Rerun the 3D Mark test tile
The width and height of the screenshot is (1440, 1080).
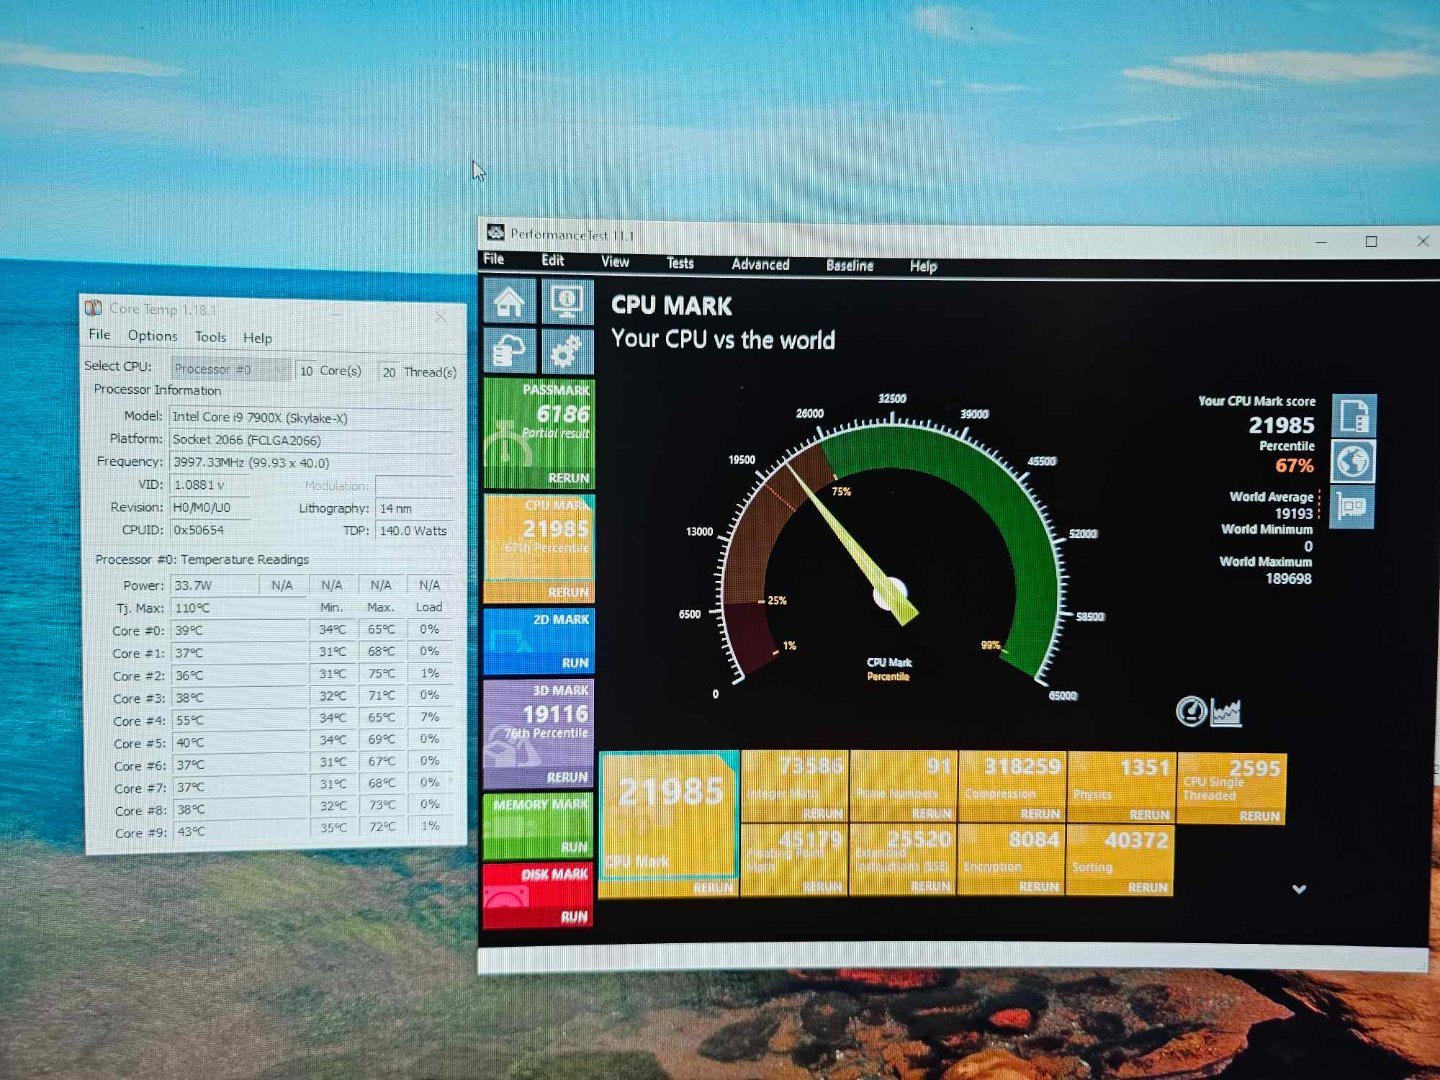point(567,777)
